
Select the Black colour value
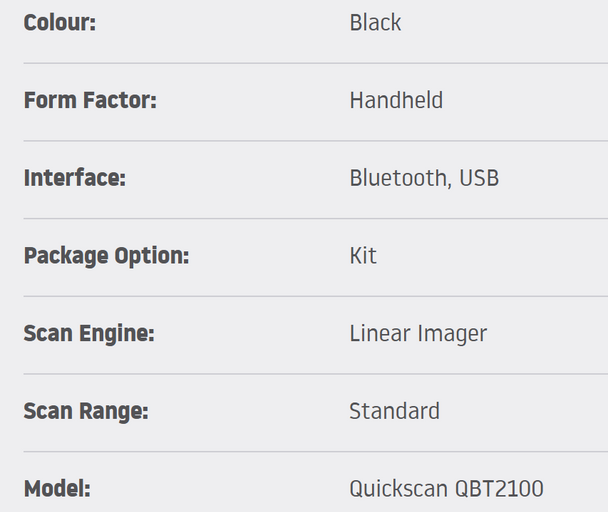(x=375, y=22)
